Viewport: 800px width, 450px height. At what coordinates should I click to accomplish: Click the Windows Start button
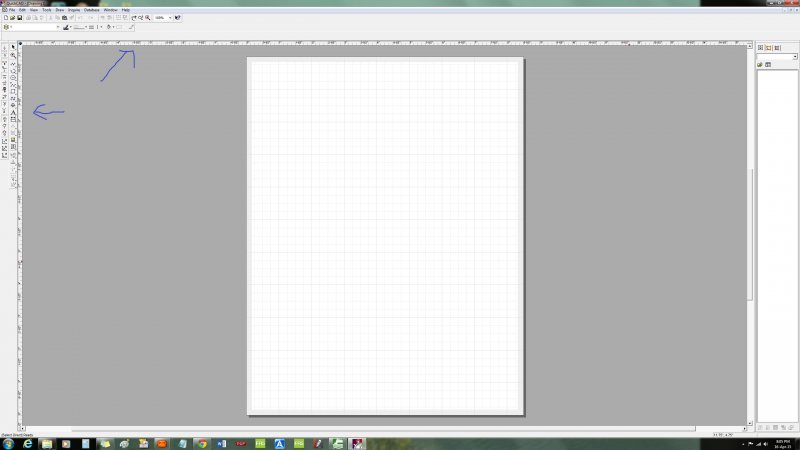(8, 444)
